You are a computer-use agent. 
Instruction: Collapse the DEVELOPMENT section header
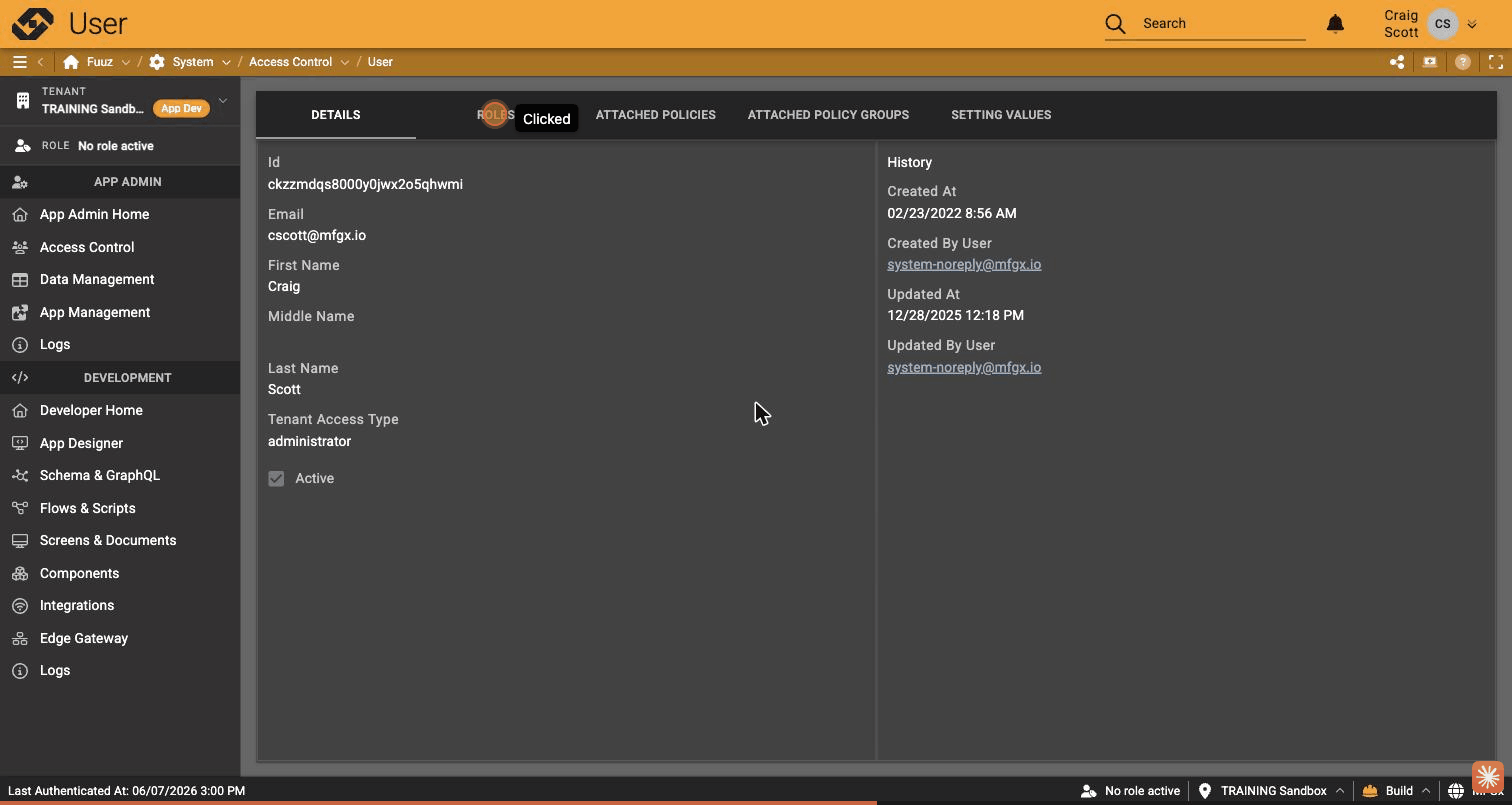click(x=120, y=378)
